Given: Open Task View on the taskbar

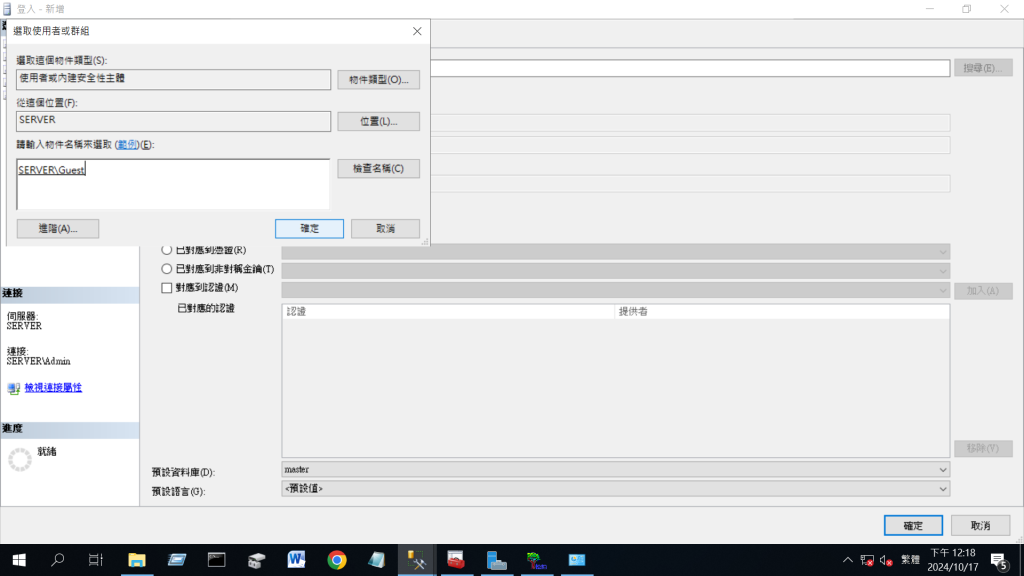Looking at the screenshot, I should point(96,560).
